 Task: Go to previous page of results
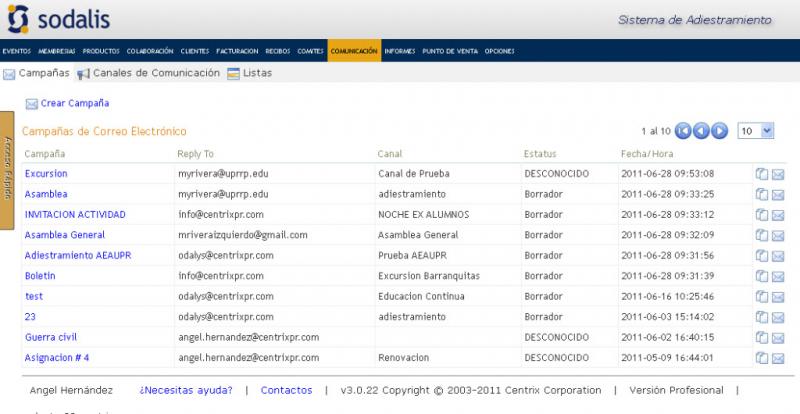pos(702,131)
